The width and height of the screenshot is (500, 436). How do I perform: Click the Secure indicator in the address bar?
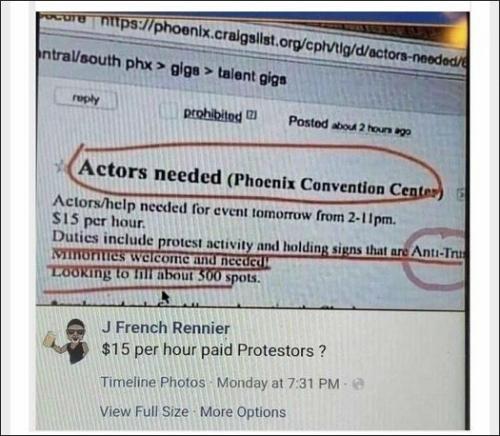[65, 18]
